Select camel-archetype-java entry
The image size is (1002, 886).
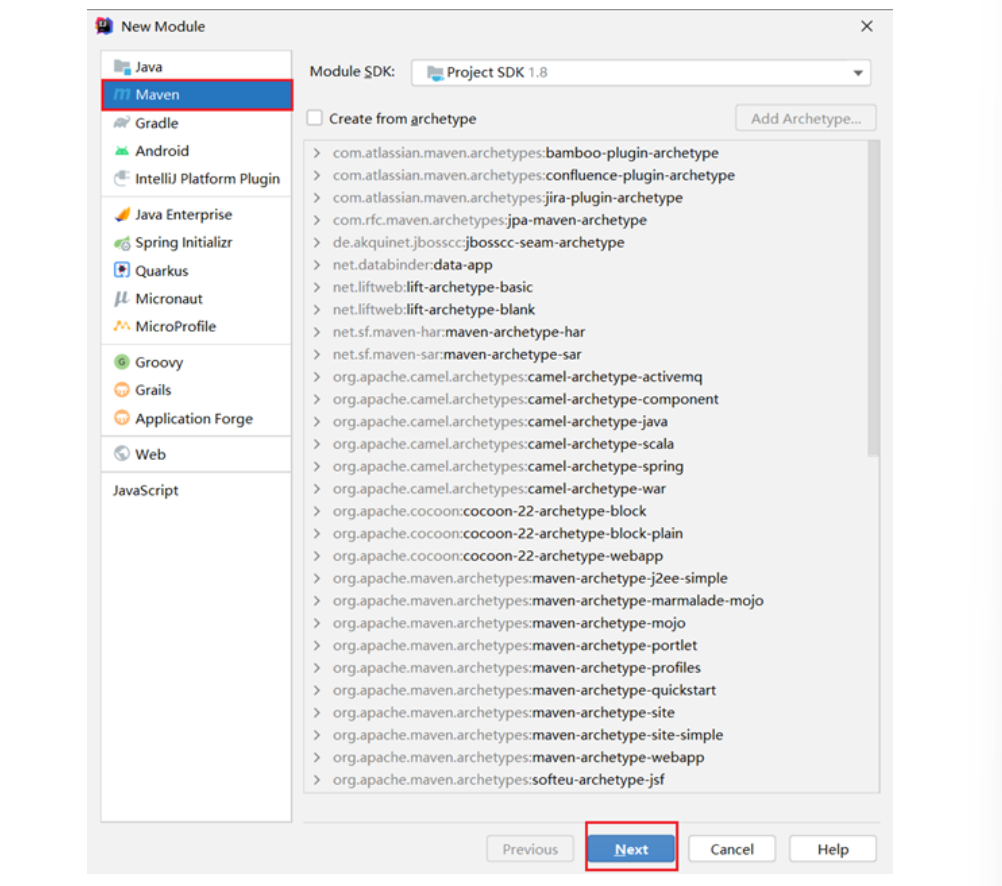point(500,421)
